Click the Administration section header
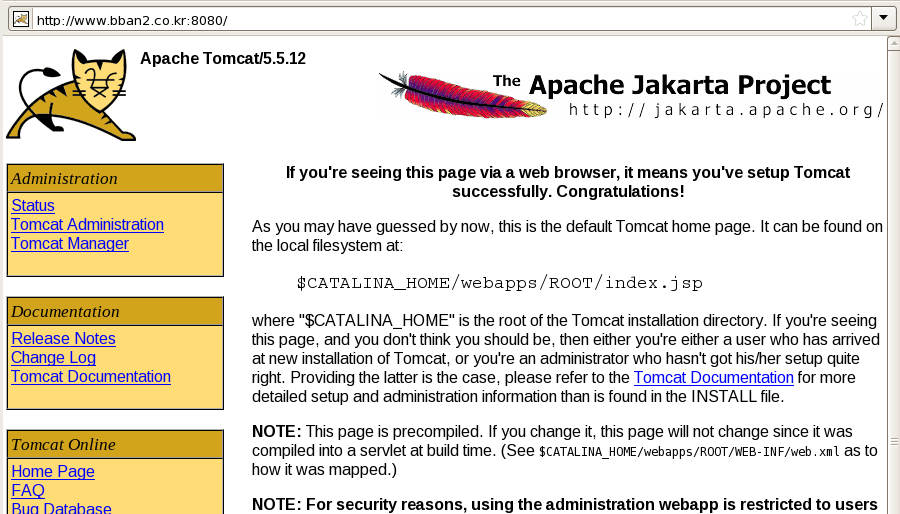Screen dimensions: 900x514 pyautogui.click(x=115, y=178)
